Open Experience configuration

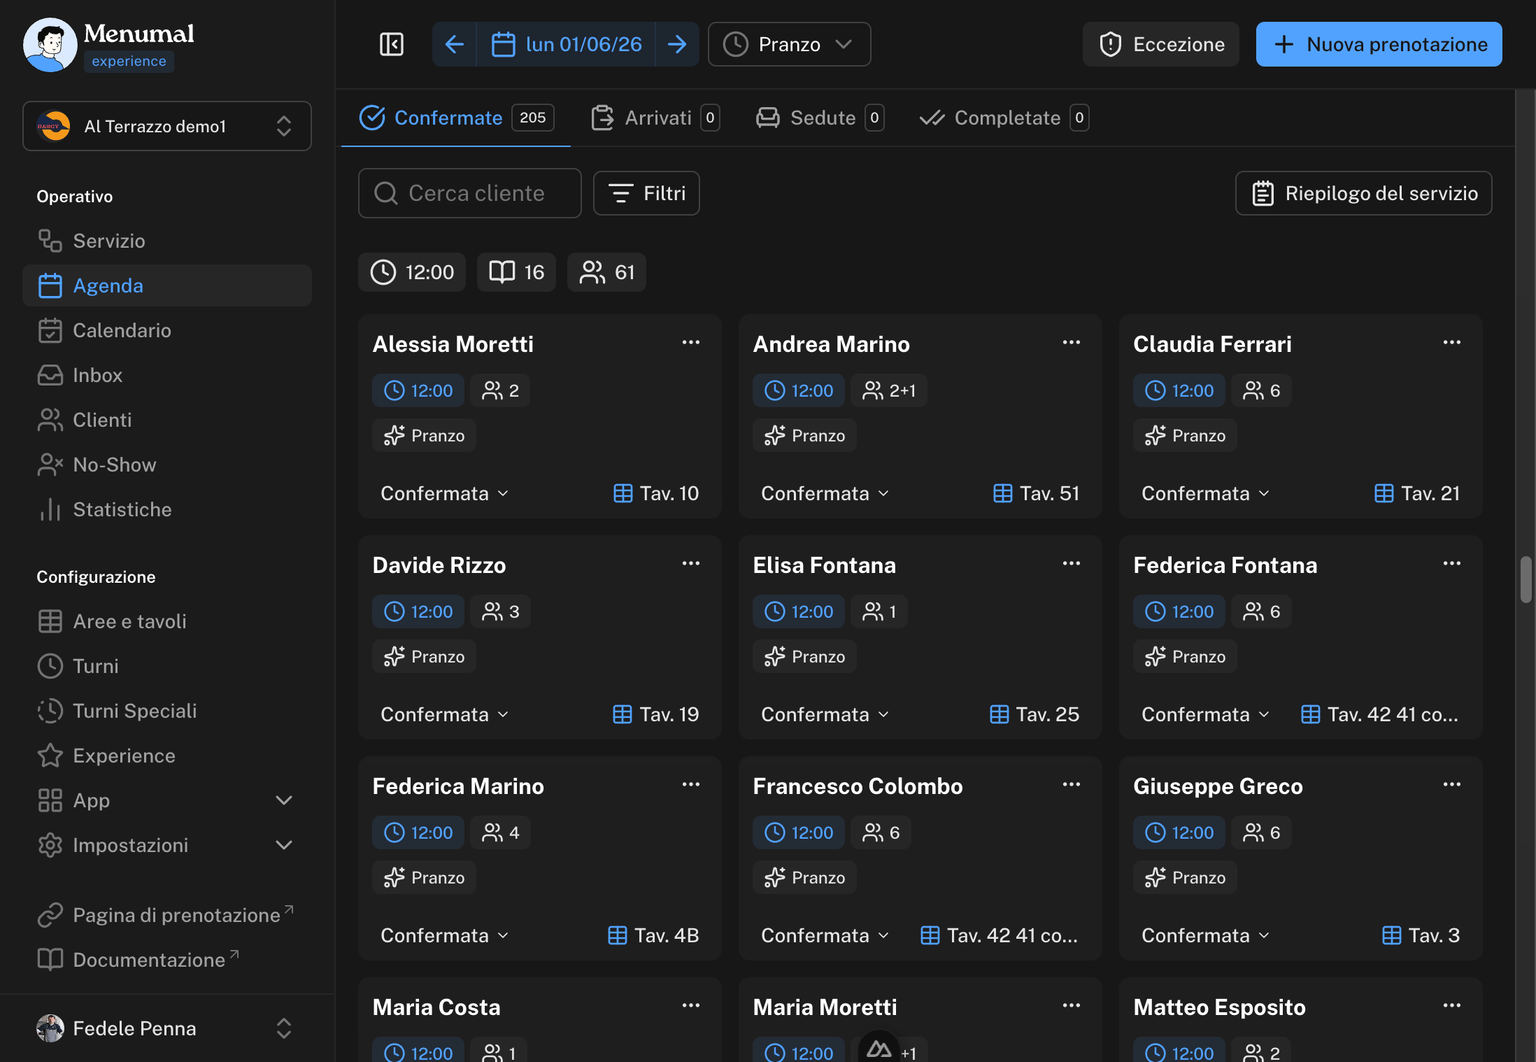pos(167,756)
